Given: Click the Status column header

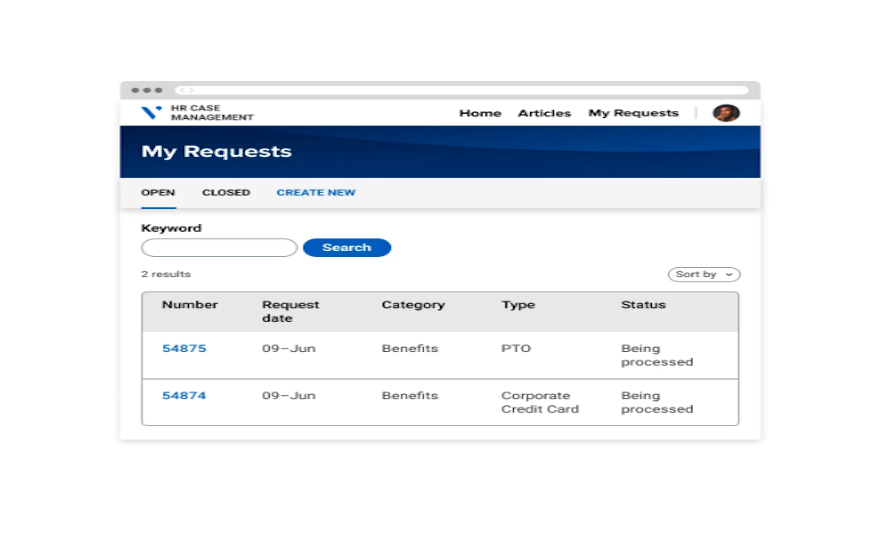Looking at the screenshot, I should click(x=643, y=305).
